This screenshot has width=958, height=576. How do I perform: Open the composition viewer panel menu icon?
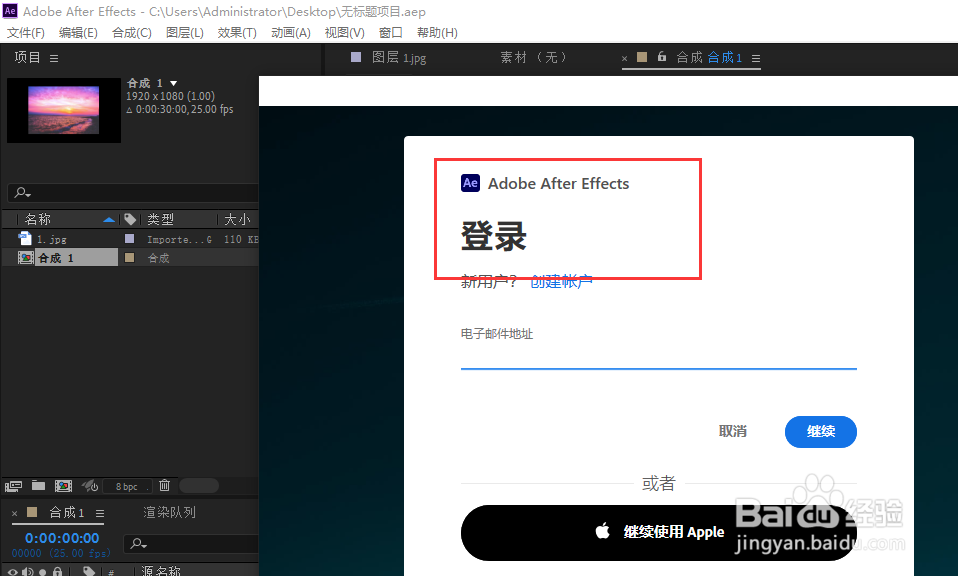(756, 59)
